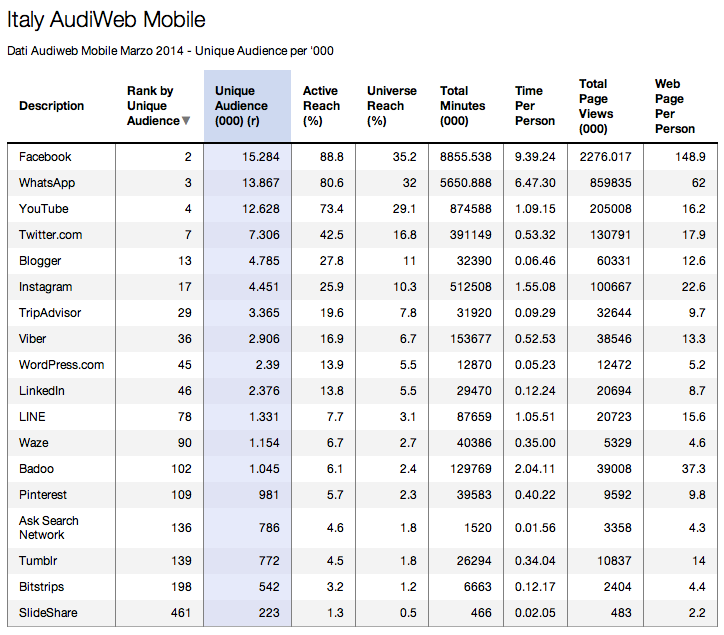
Task: Click LinkedIn's time per person 0.12.24
Action: [x=535, y=391]
